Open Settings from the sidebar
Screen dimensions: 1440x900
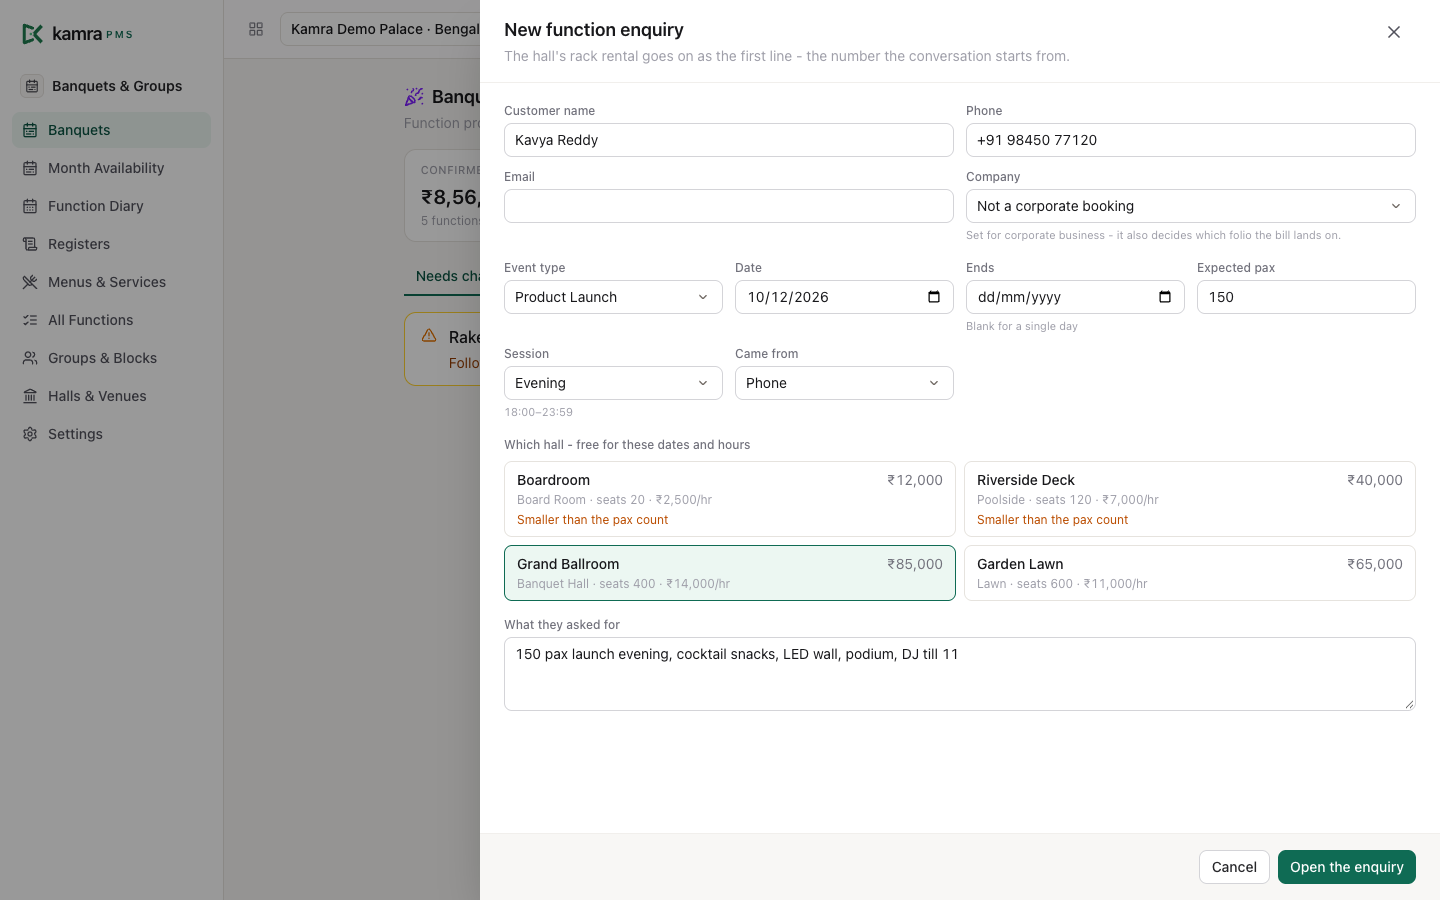point(111,434)
